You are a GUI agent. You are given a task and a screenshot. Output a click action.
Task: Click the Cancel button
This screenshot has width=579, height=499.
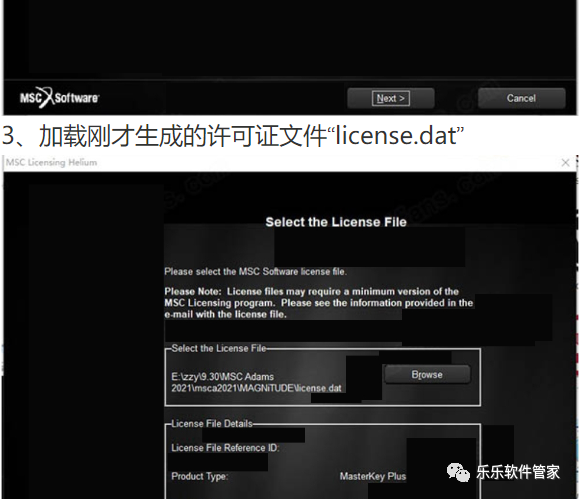[521, 98]
